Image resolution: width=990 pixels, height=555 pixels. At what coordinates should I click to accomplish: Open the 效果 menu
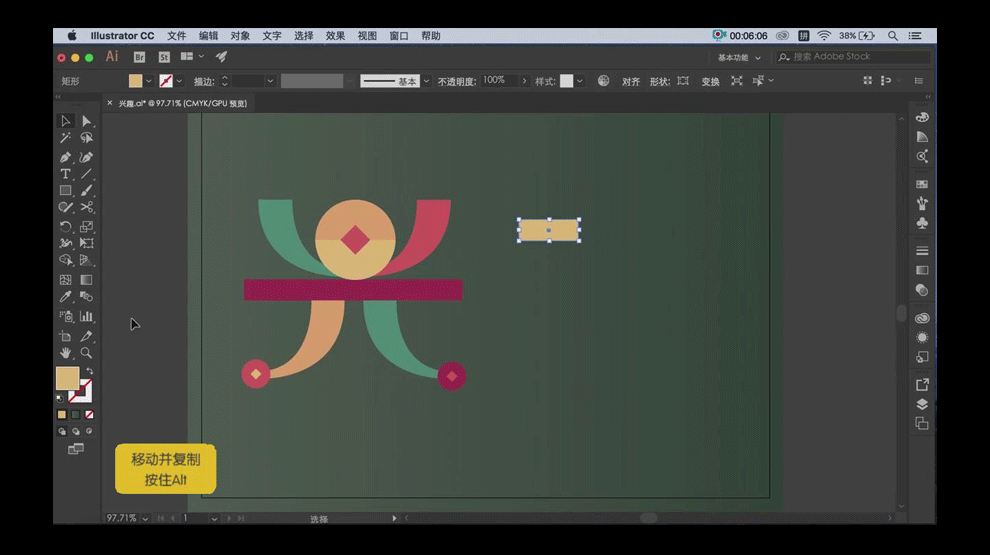click(x=335, y=36)
